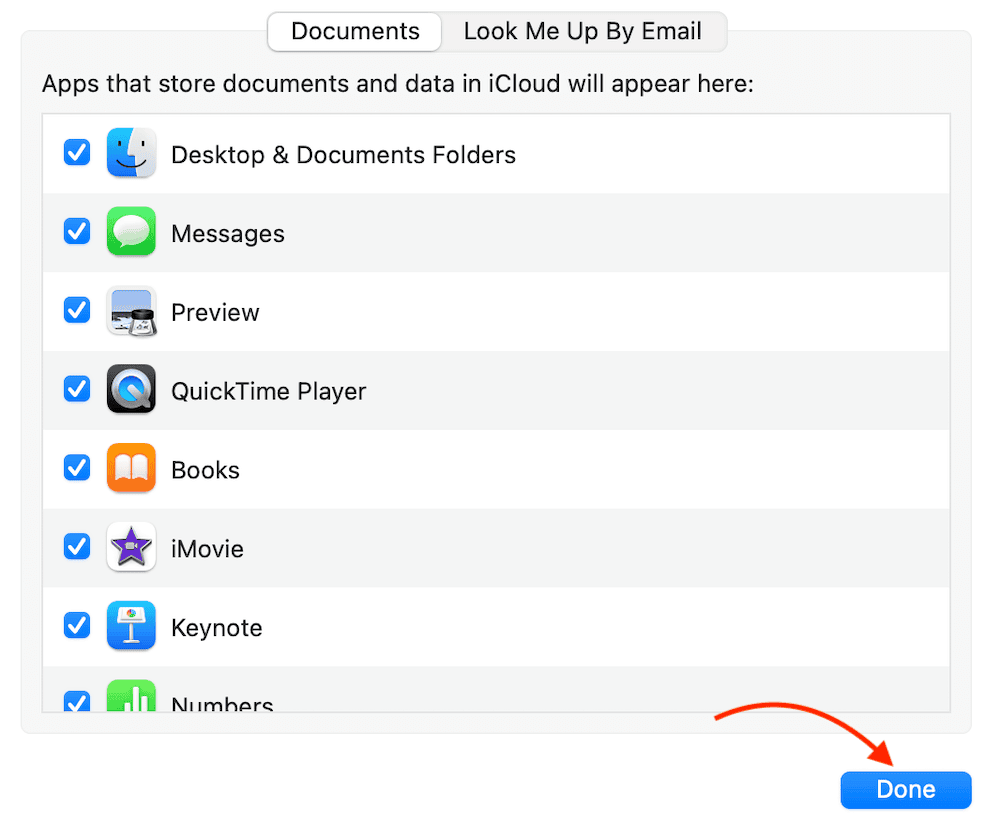
Task: Select the Numbers row label
Action: pos(222,703)
